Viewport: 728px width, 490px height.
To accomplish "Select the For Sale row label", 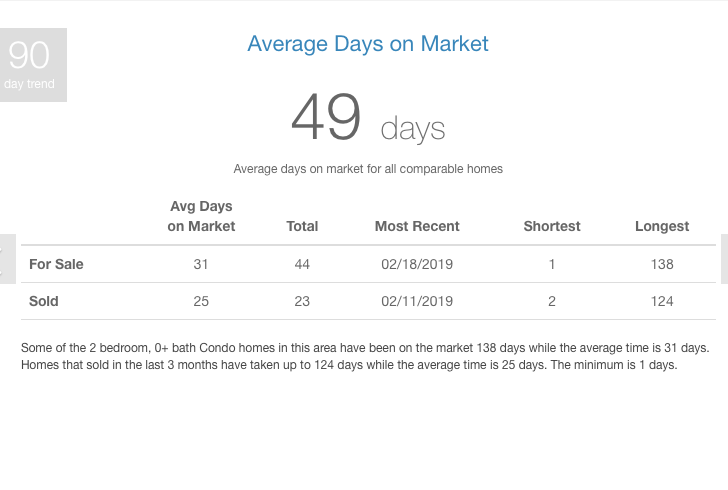I will pyautogui.click(x=56, y=264).
